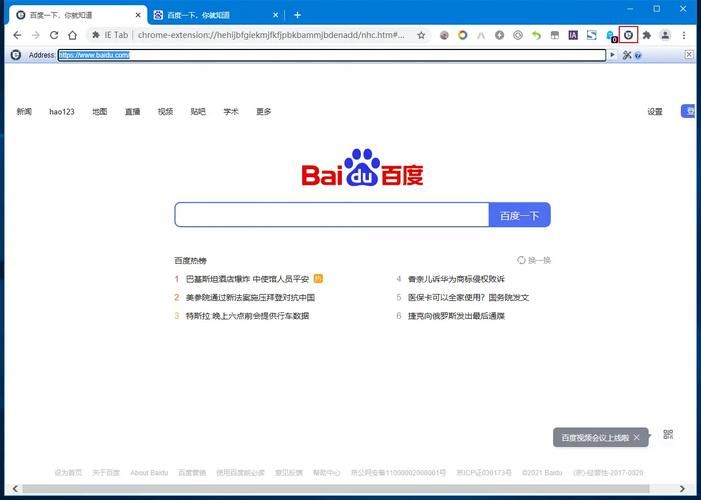Image resolution: width=701 pixels, height=500 pixels.
Task: Open the Chrome Extensions puzzle icon
Action: 646,35
